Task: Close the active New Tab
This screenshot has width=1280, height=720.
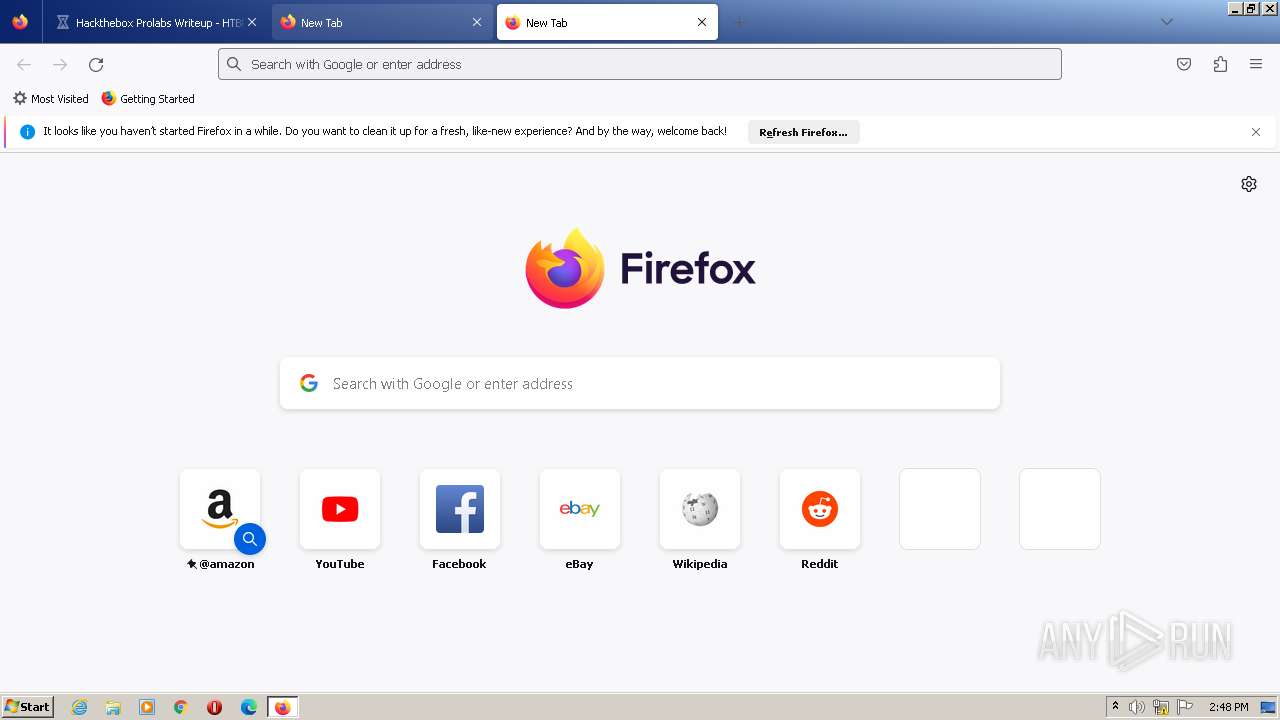Action: [702, 22]
